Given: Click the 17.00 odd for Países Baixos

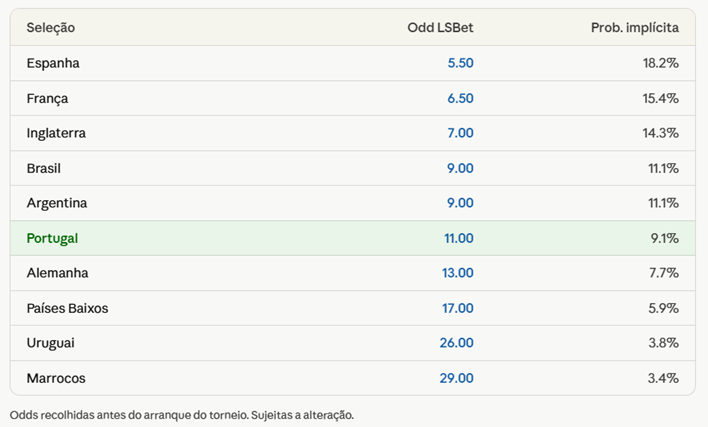Looking at the screenshot, I should click(x=458, y=308).
